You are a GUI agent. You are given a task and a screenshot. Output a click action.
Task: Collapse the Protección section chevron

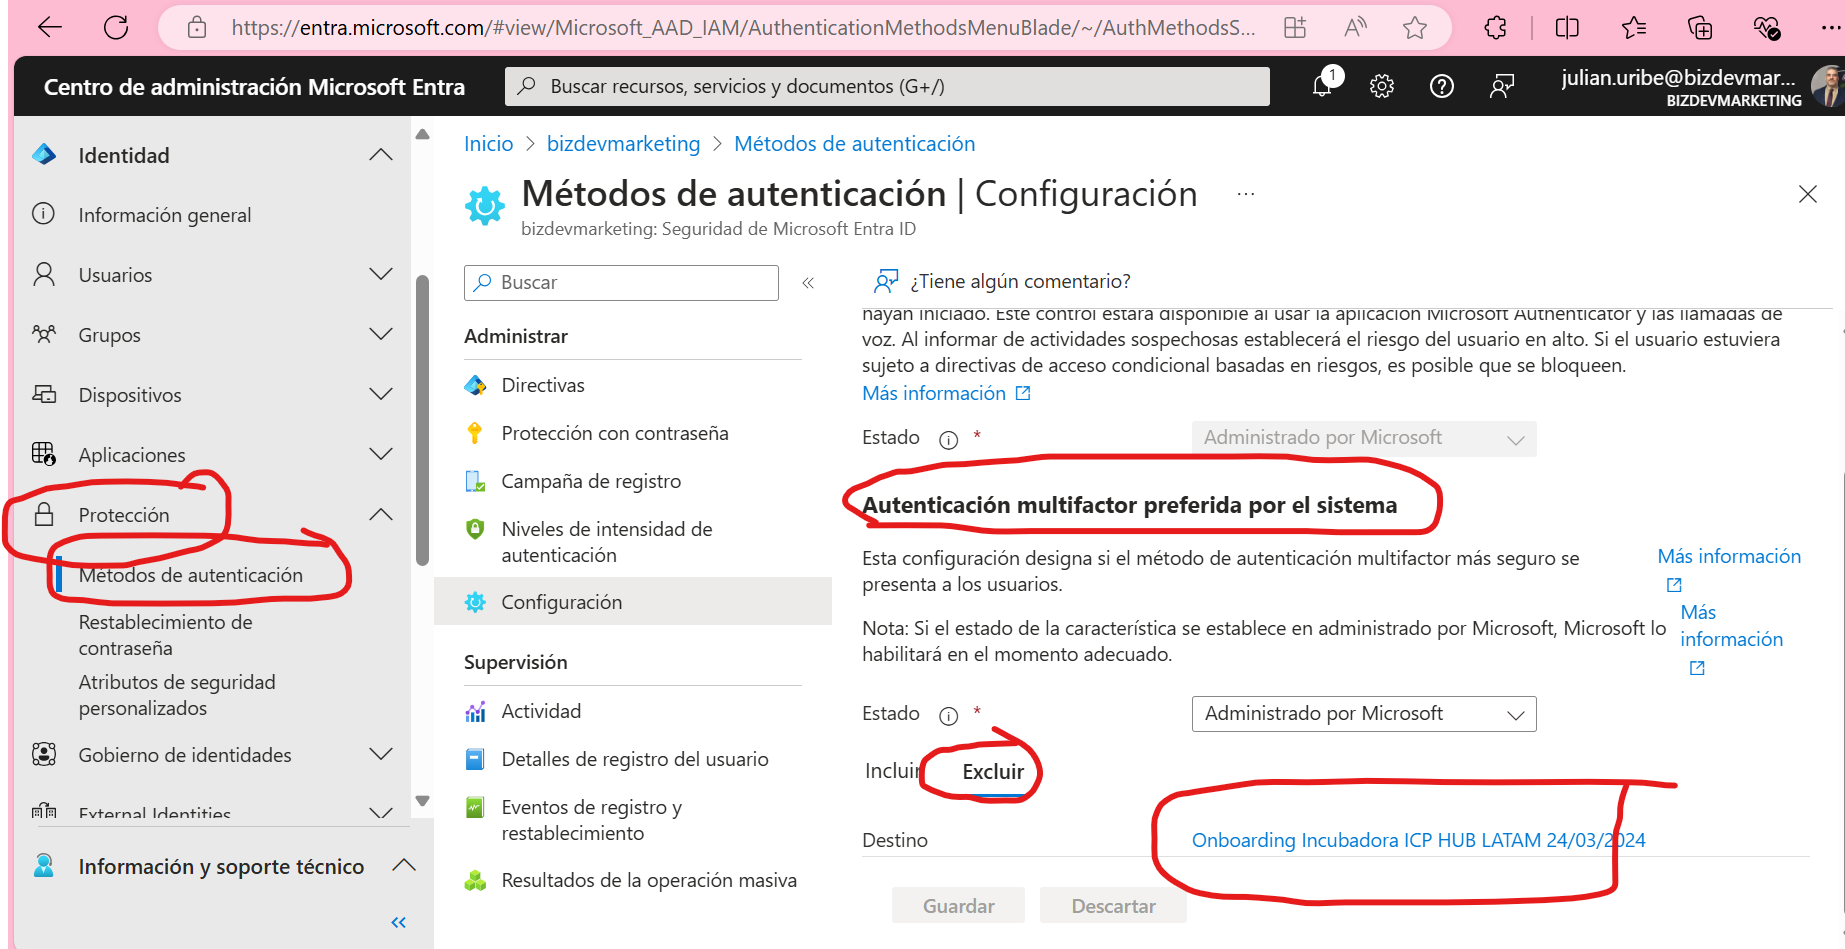click(381, 515)
